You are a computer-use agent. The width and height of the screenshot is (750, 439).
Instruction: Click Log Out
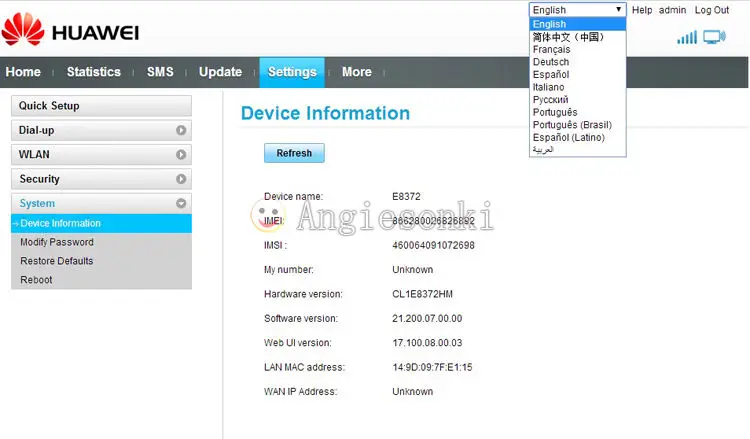(712, 10)
